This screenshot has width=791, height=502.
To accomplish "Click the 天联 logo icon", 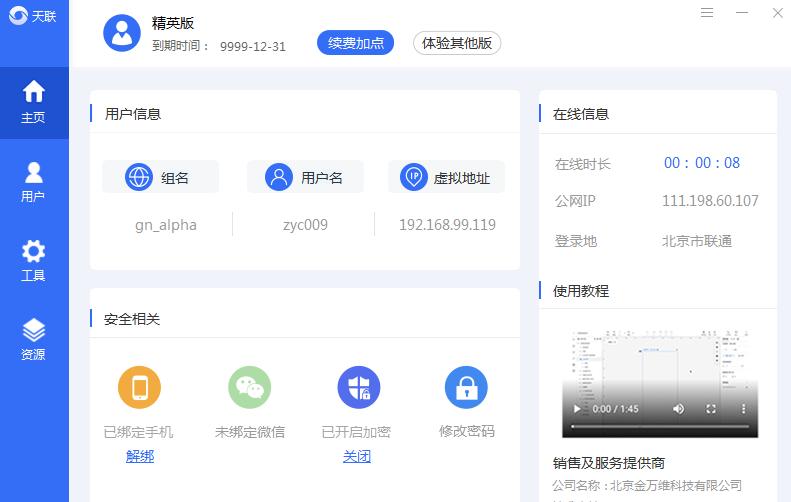I will [19, 16].
